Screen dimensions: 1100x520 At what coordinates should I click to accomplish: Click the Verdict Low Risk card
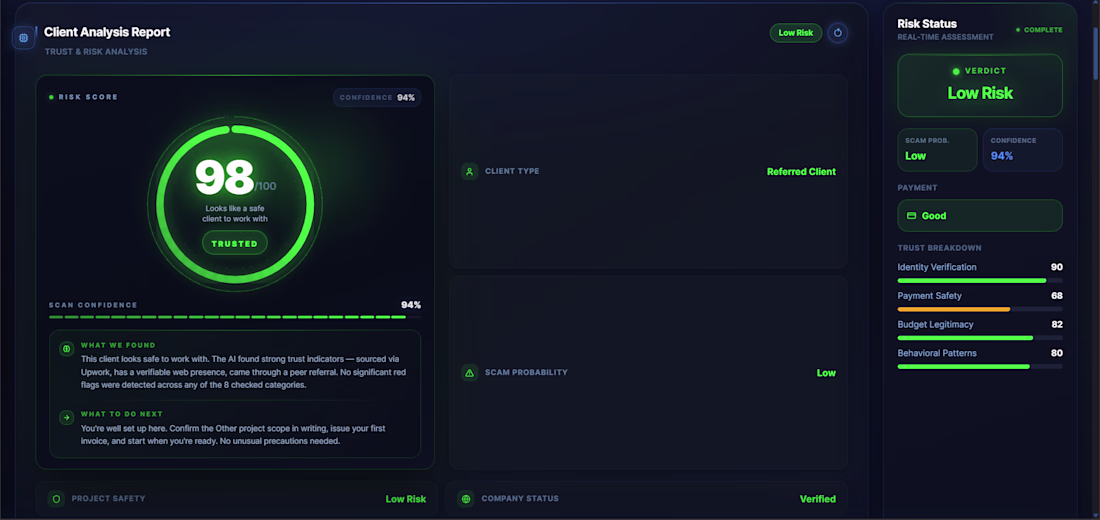pos(979,86)
